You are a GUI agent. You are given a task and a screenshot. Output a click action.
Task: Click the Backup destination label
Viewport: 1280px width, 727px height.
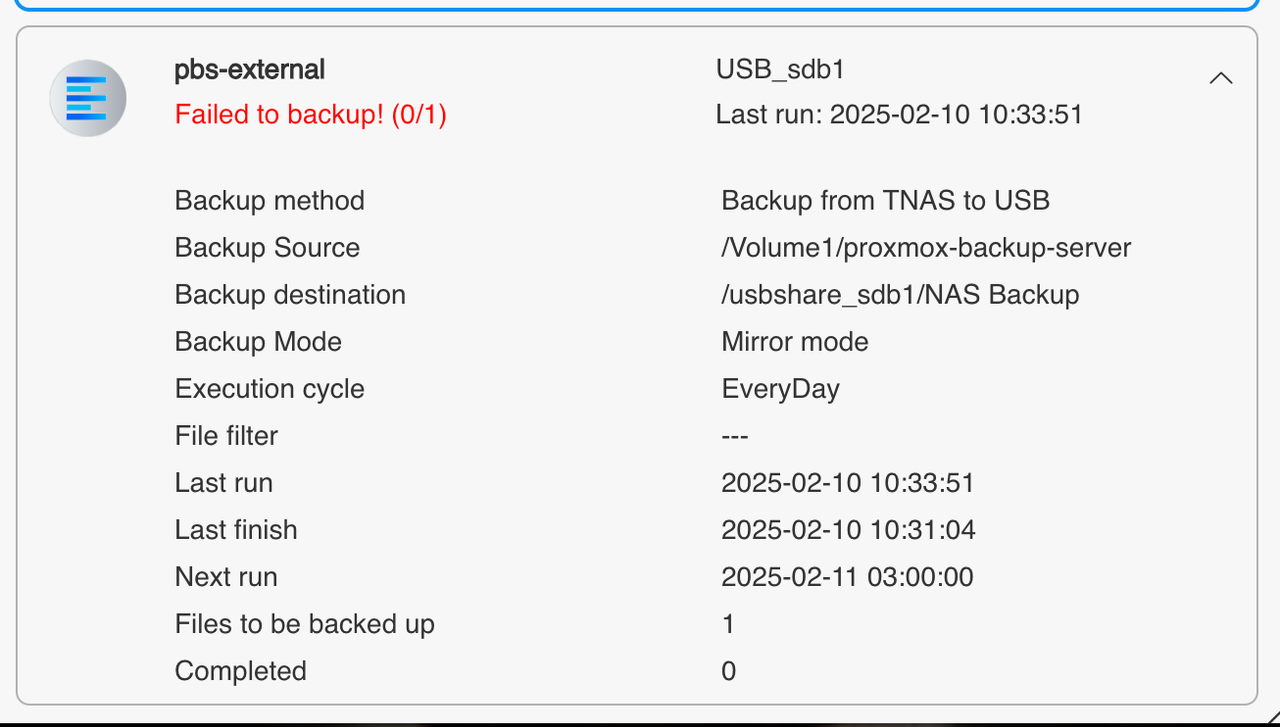click(x=290, y=295)
